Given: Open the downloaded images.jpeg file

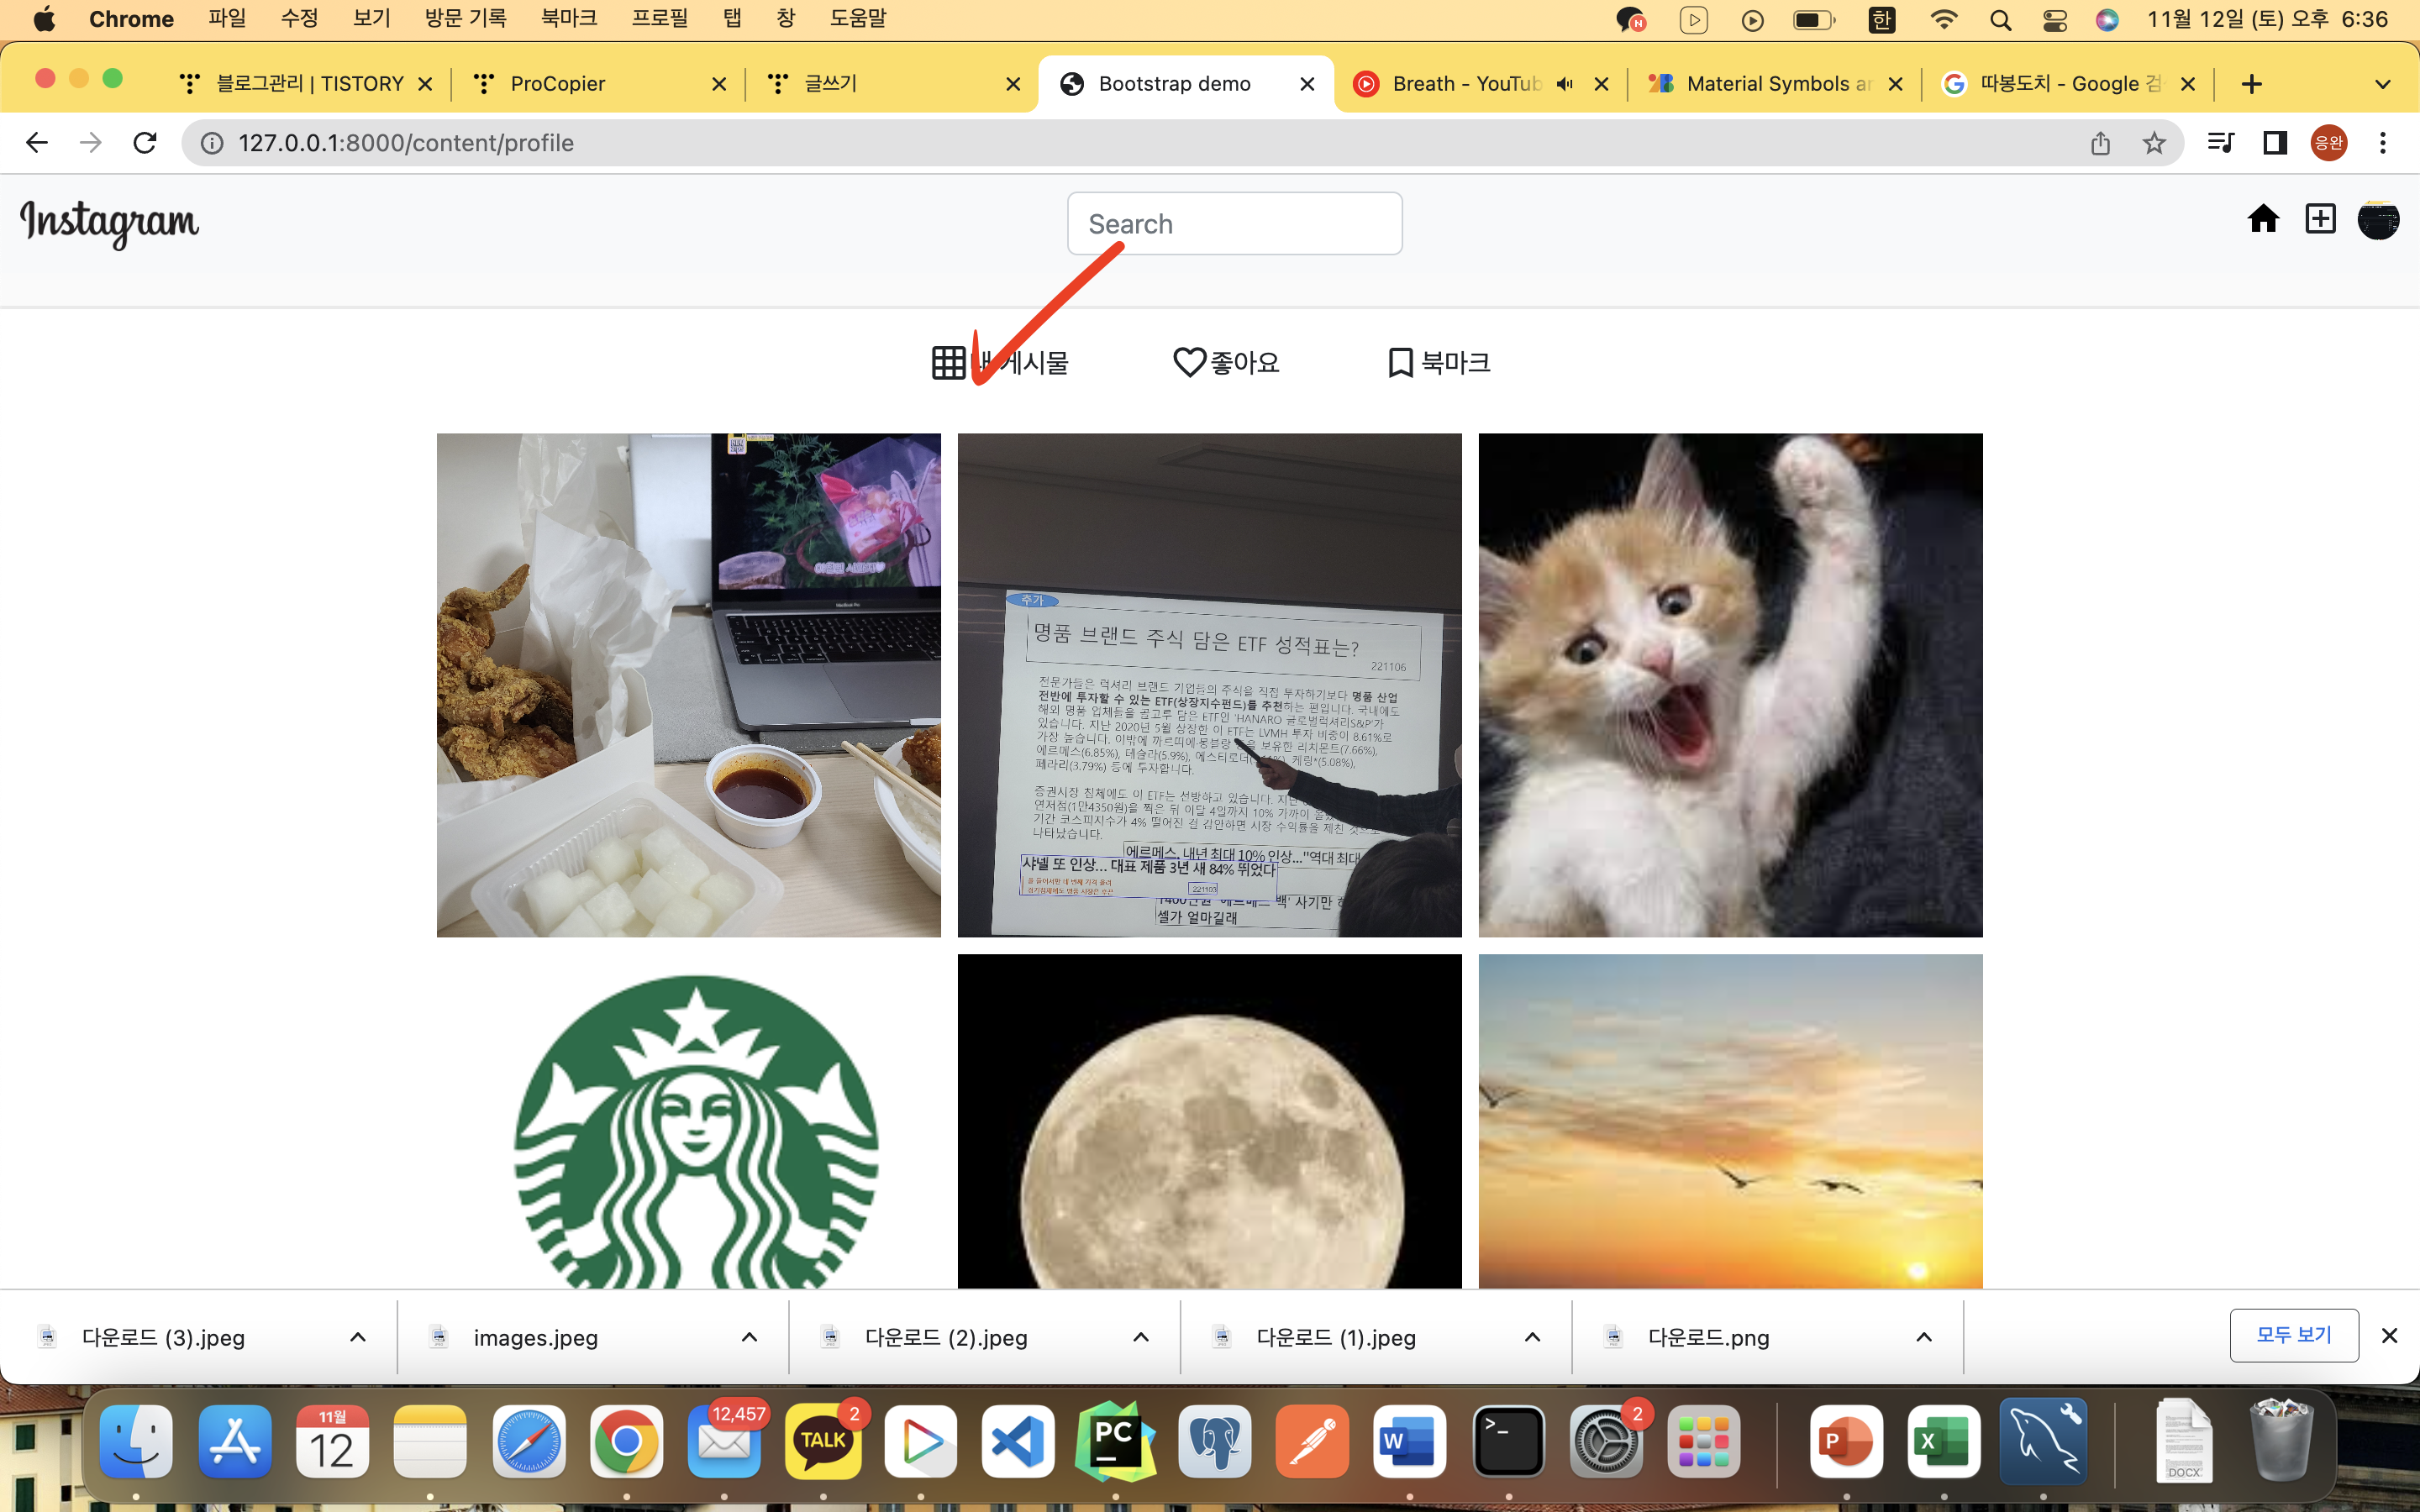Looking at the screenshot, I should pyautogui.click(x=535, y=1337).
